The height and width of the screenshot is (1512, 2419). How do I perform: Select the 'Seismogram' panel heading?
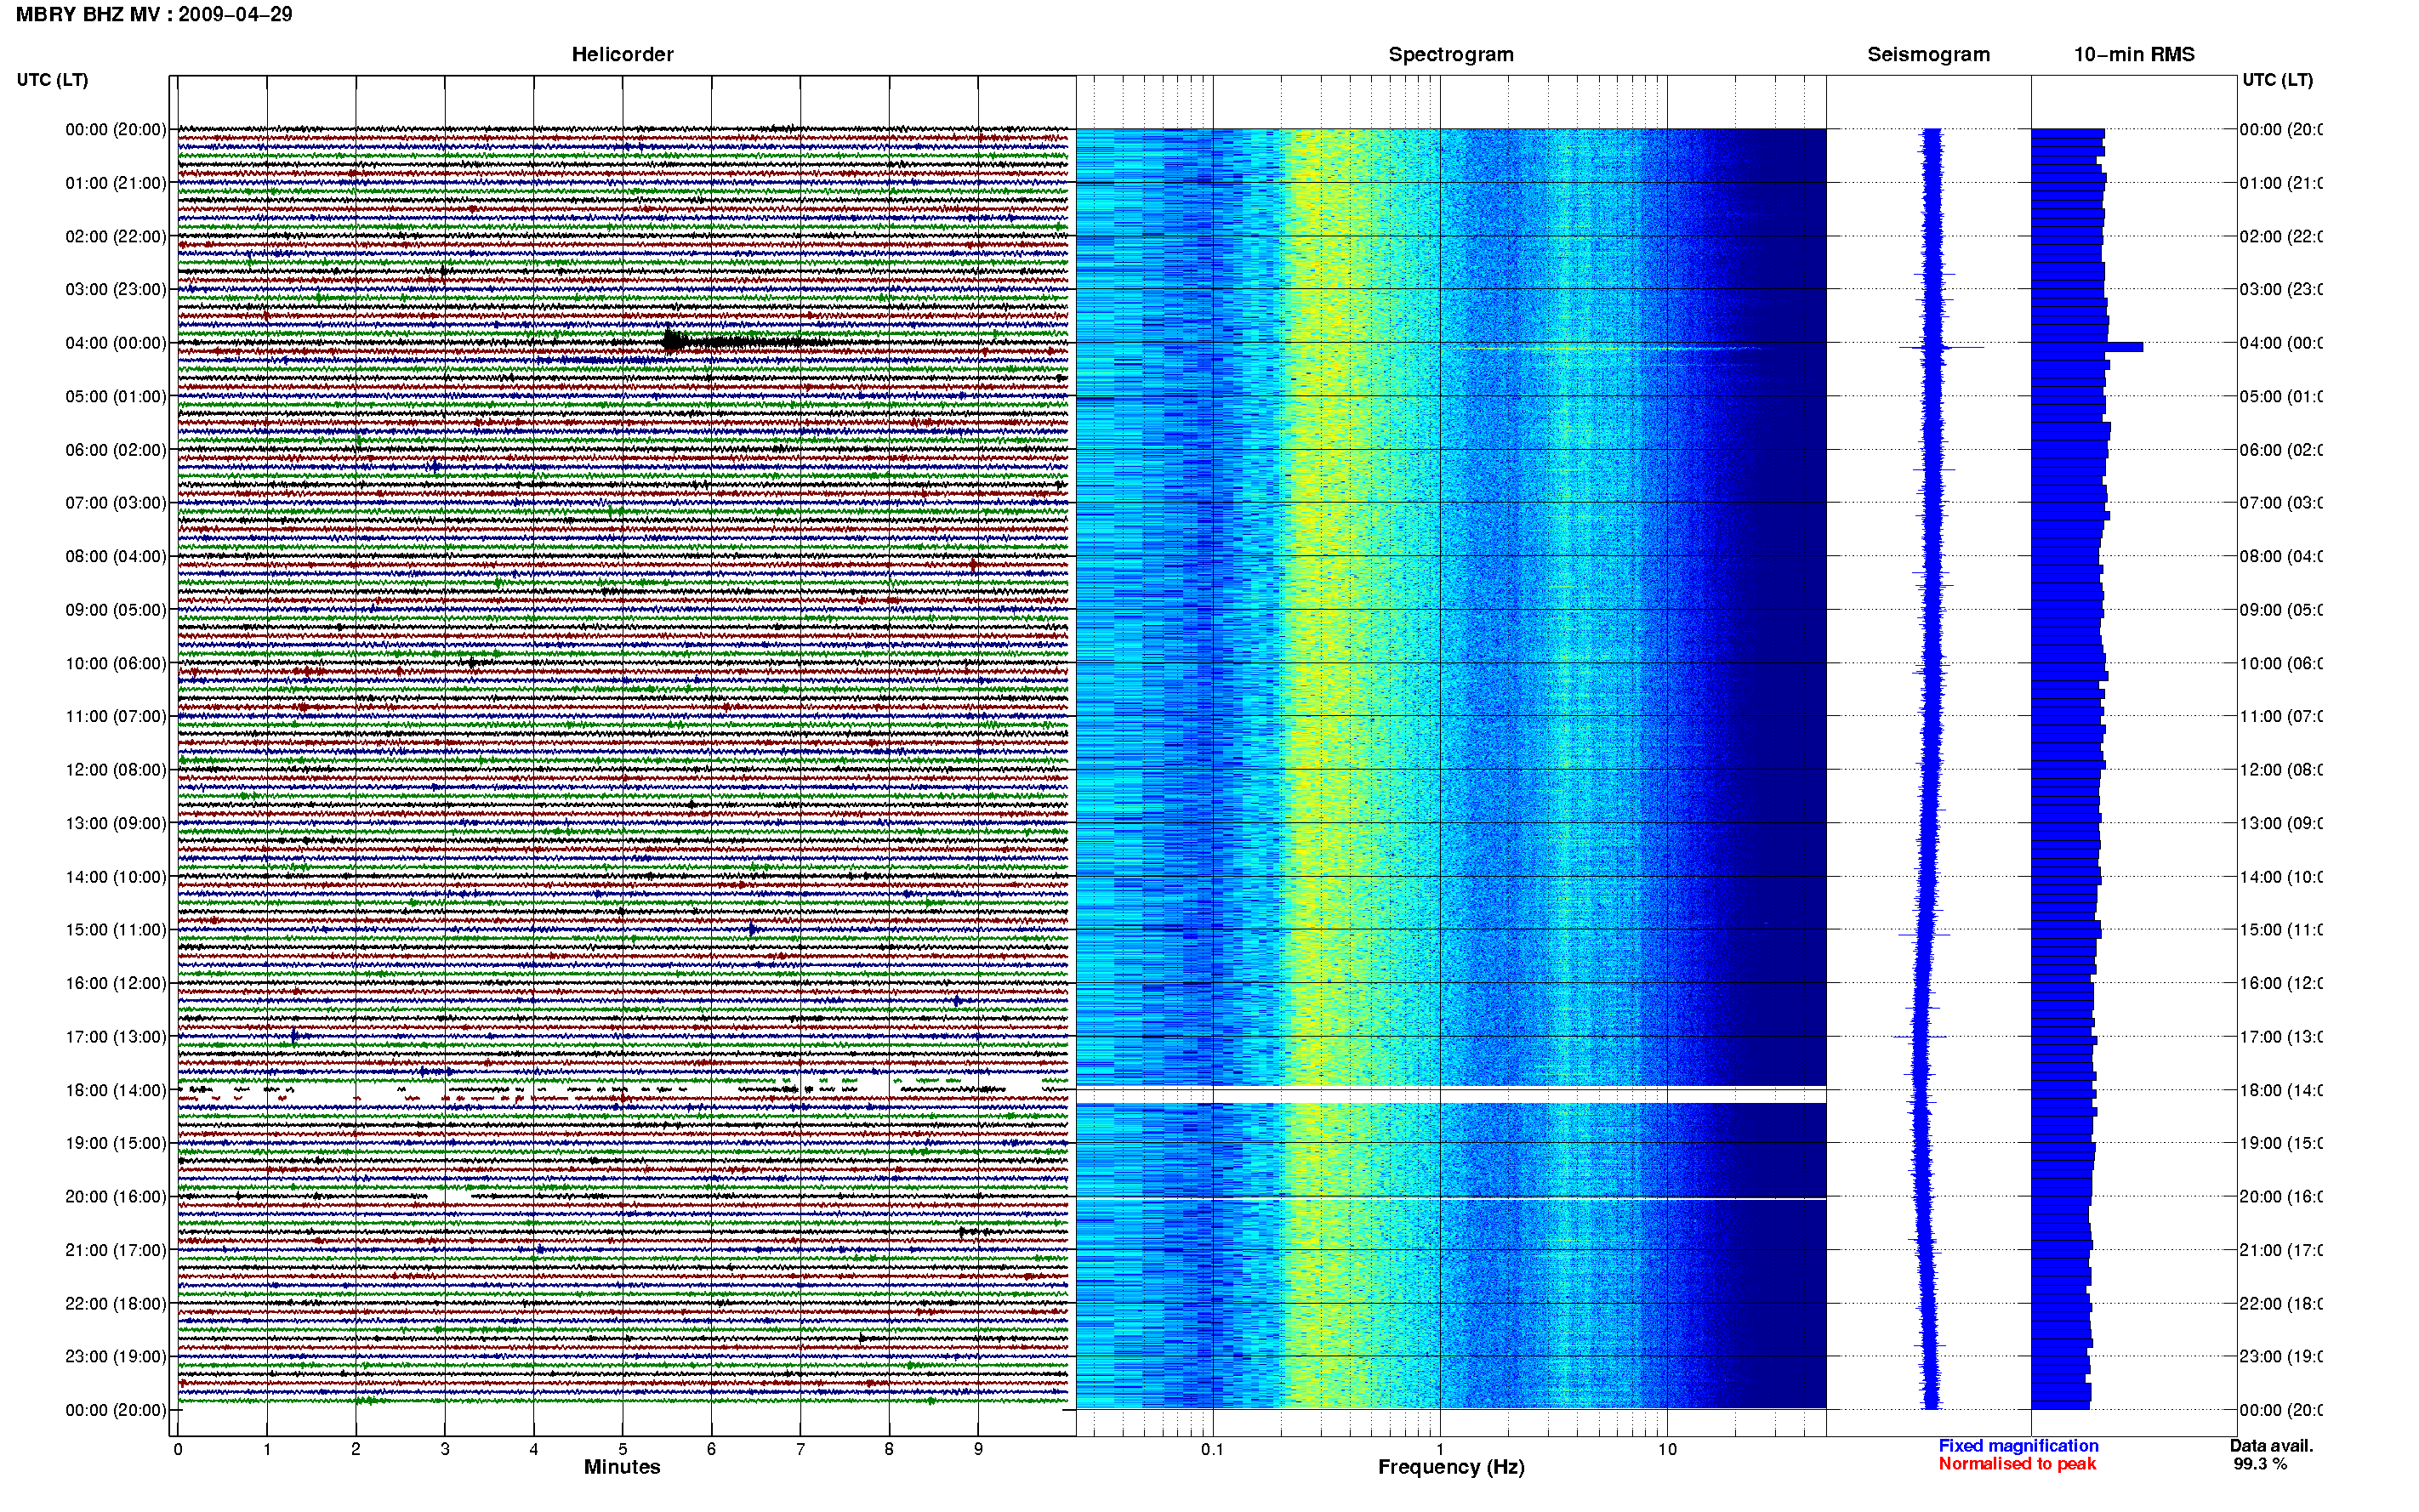click(1928, 54)
